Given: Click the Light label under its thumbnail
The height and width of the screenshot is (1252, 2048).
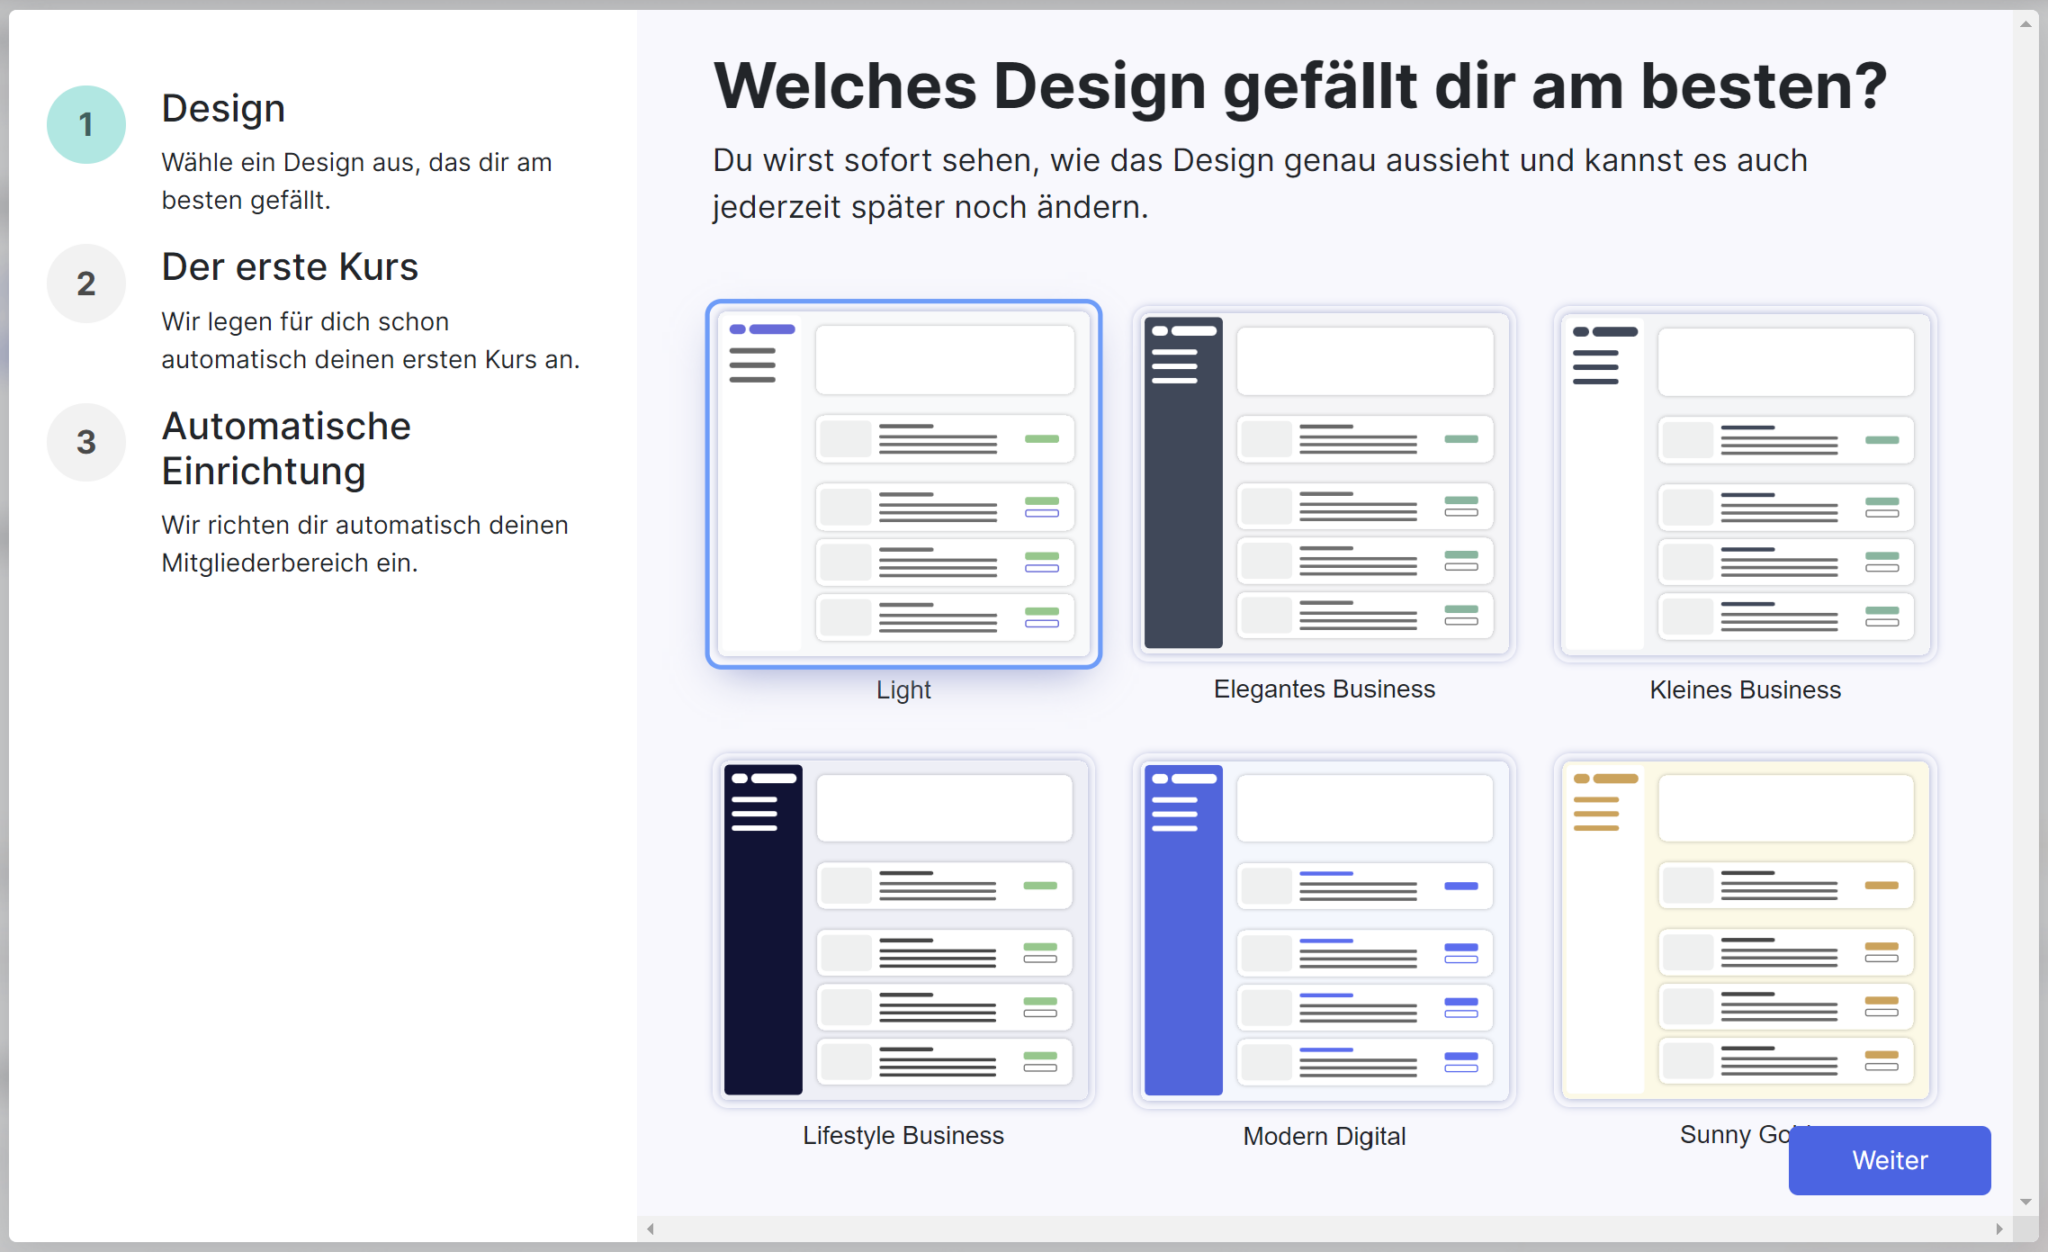Looking at the screenshot, I should pos(902,689).
